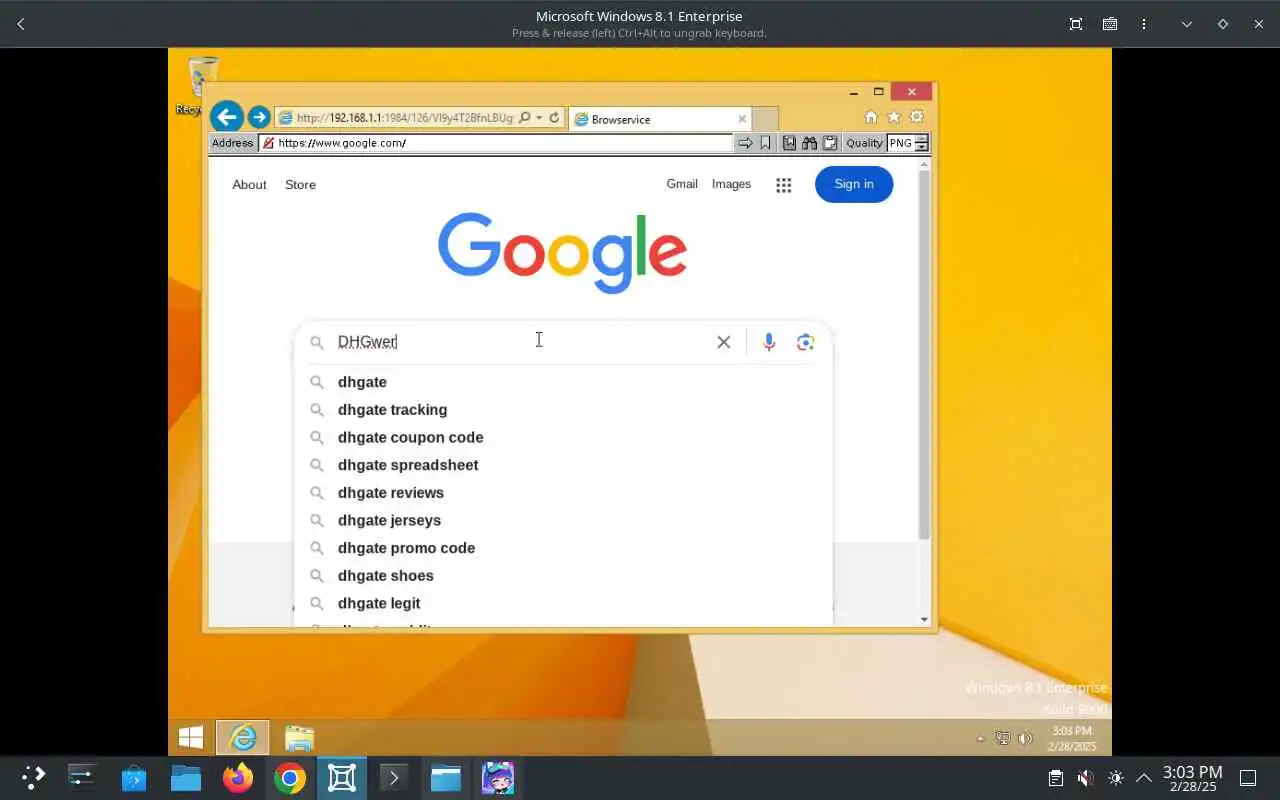Click the binoculars find icon

[809, 143]
